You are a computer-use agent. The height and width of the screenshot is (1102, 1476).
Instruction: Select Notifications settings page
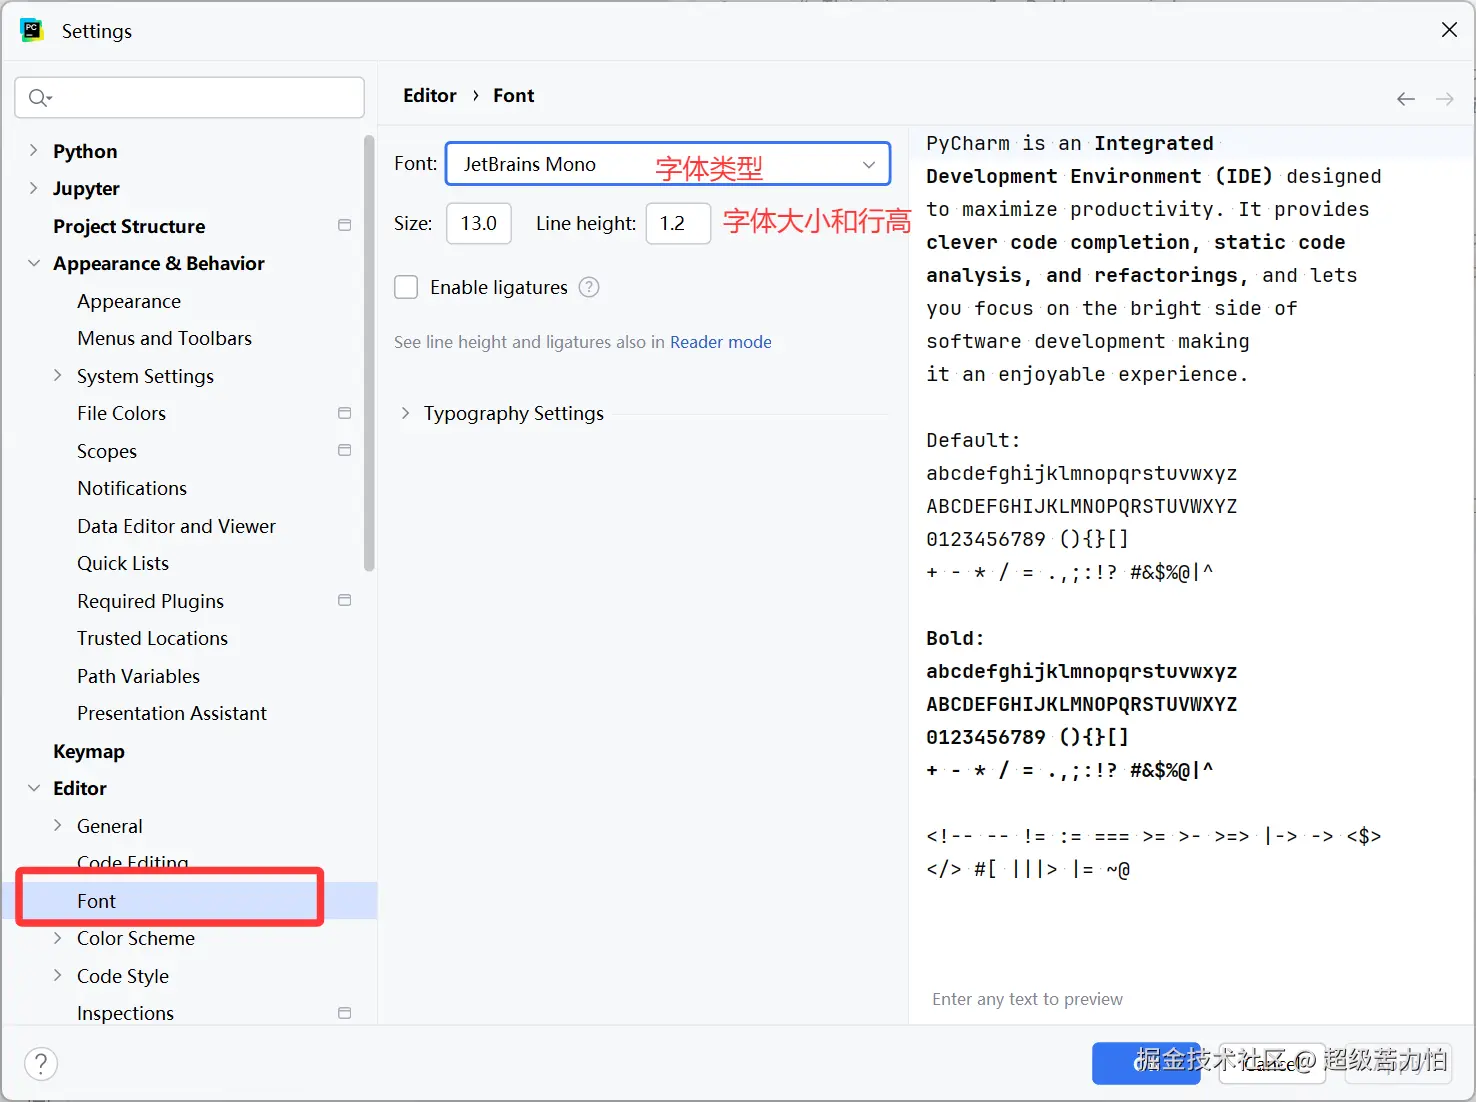(x=132, y=488)
